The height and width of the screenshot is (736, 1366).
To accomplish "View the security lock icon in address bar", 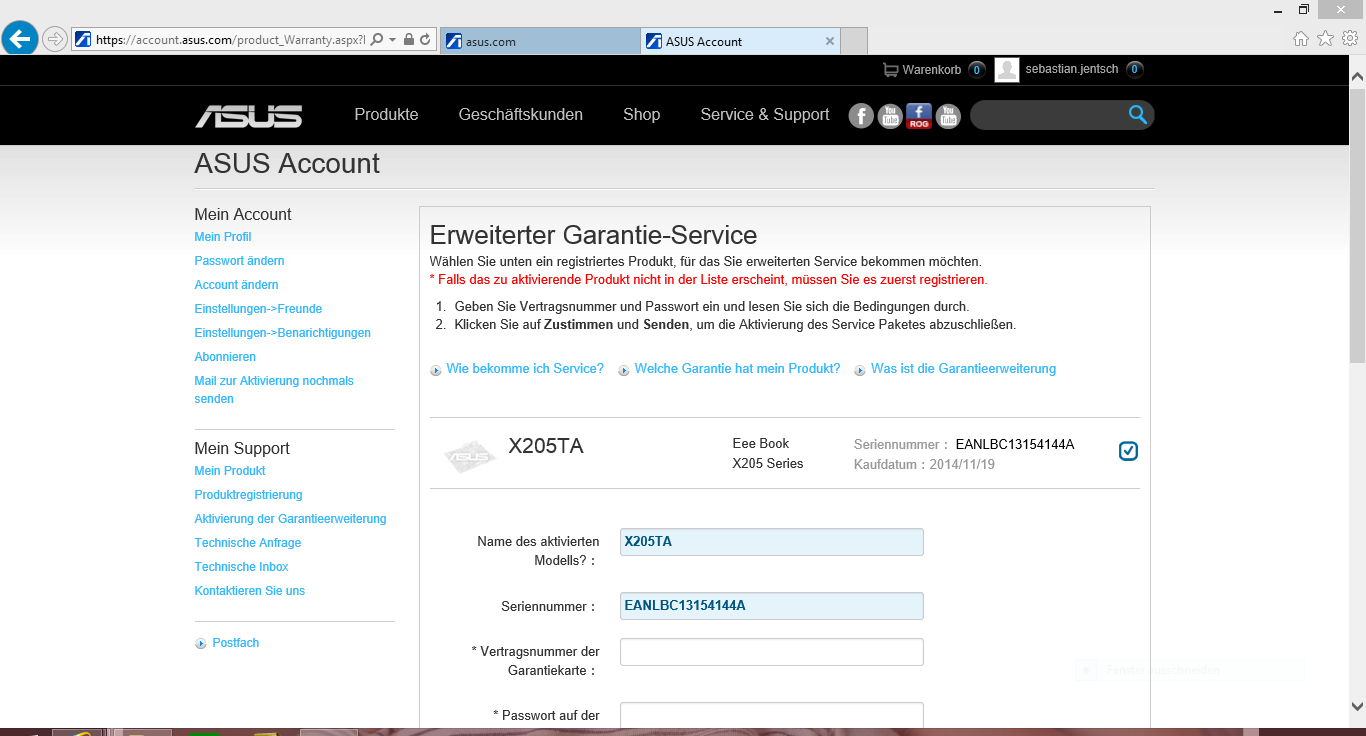I will pos(408,40).
